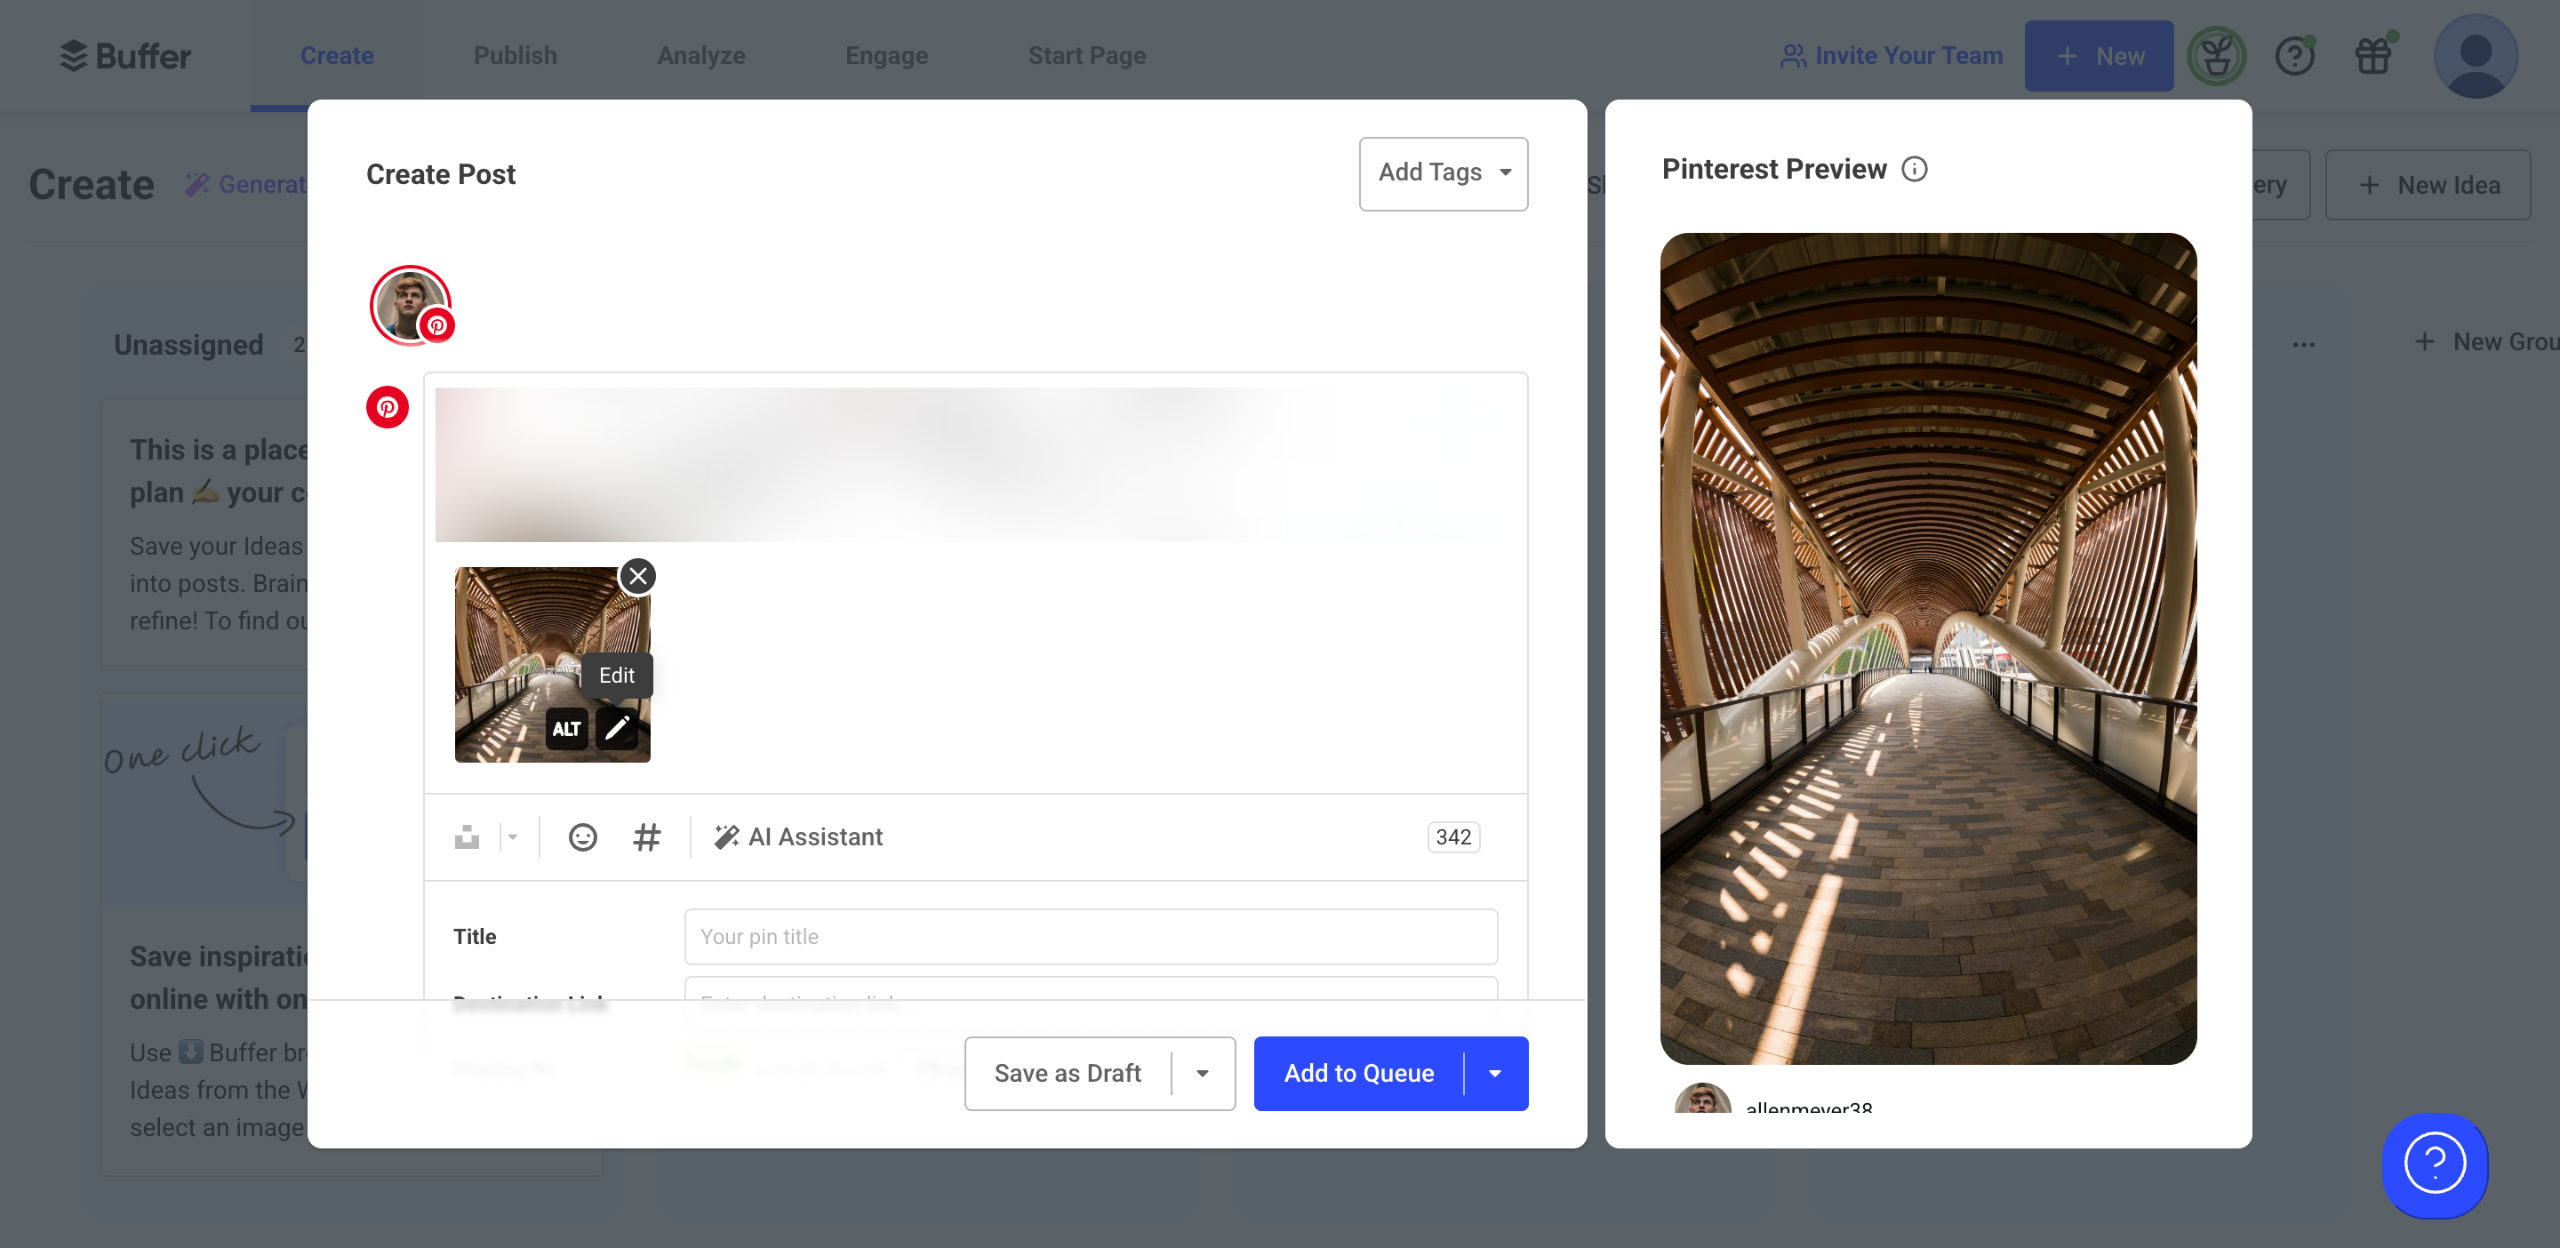Open Save as Draft options arrow
2560x1248 pixels.
1203,1073
